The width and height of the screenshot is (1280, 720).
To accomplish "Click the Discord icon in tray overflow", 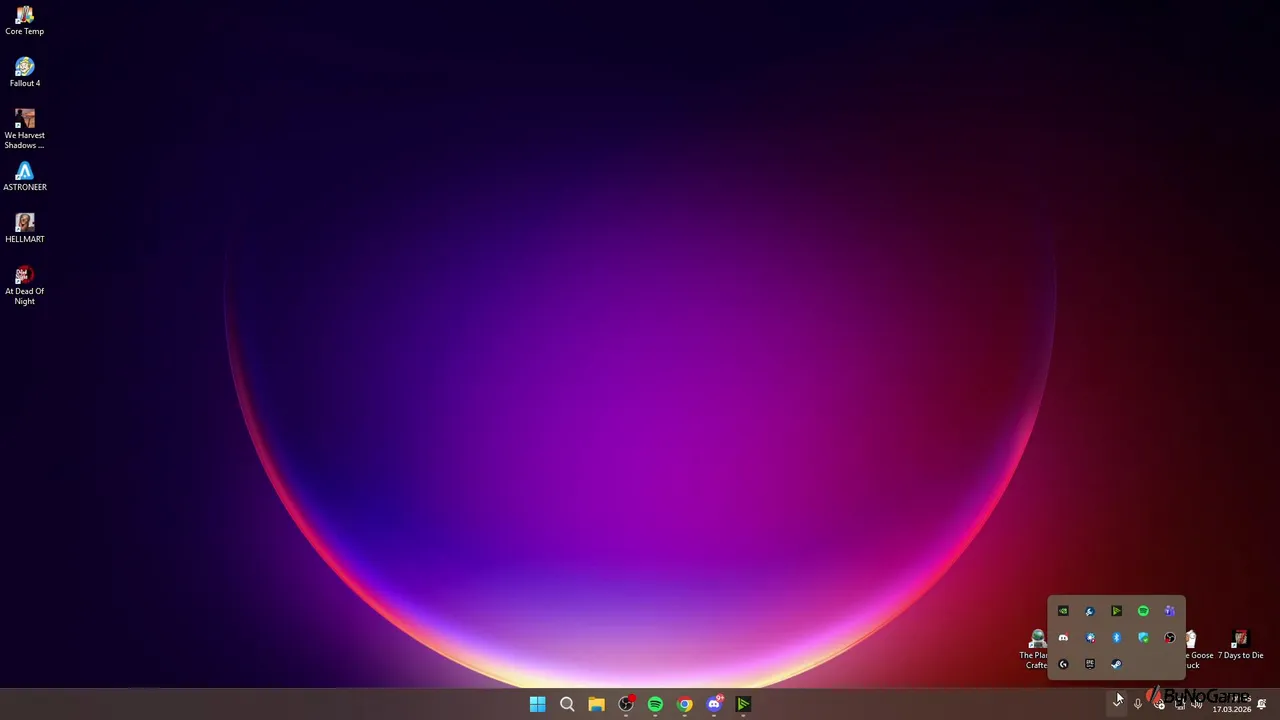I will pyautogui.click(x=1063, y=638).
